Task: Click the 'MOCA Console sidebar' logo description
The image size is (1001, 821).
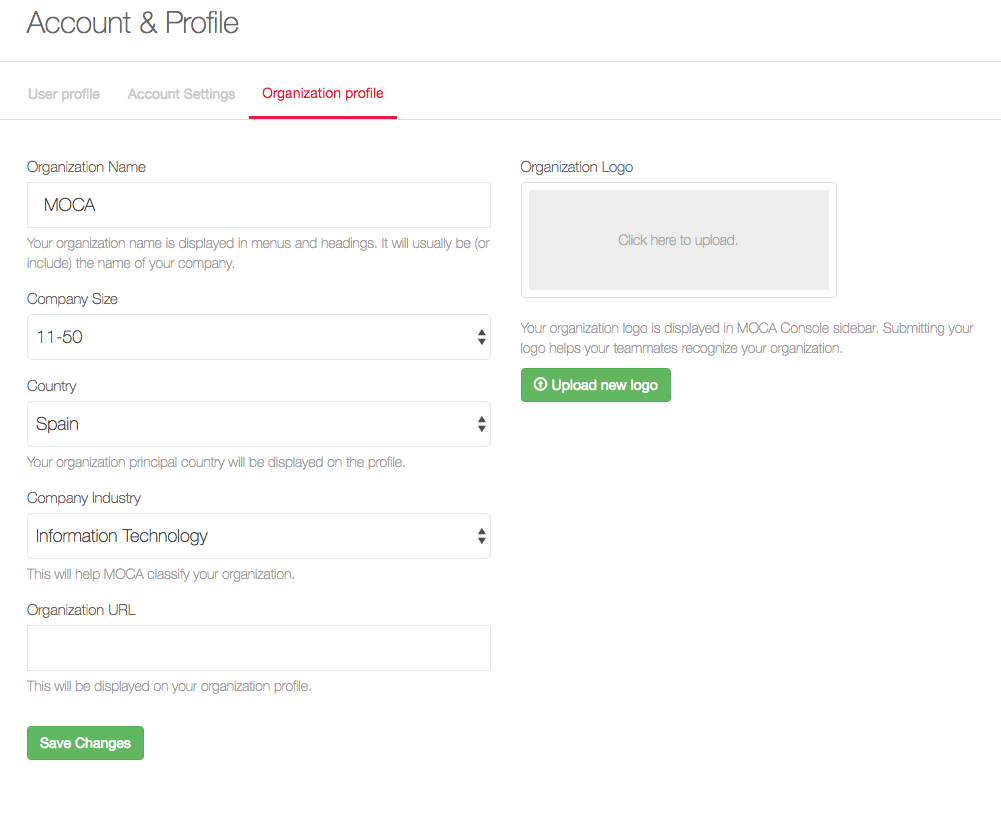Action: [x=747, y=338]
